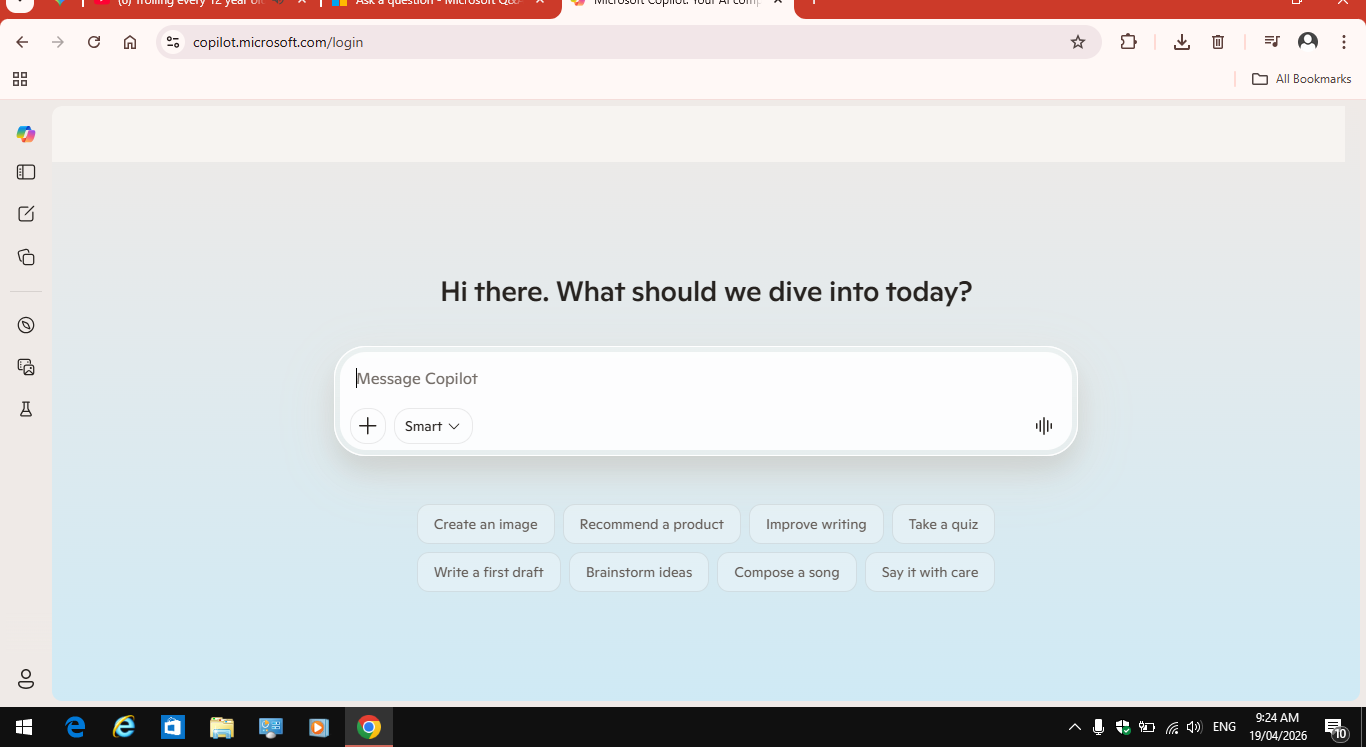The width and height of the screenshot is (1366, 747).
Task: Start voice mode with the waveform icon
Action: (x=1044, y=426)
